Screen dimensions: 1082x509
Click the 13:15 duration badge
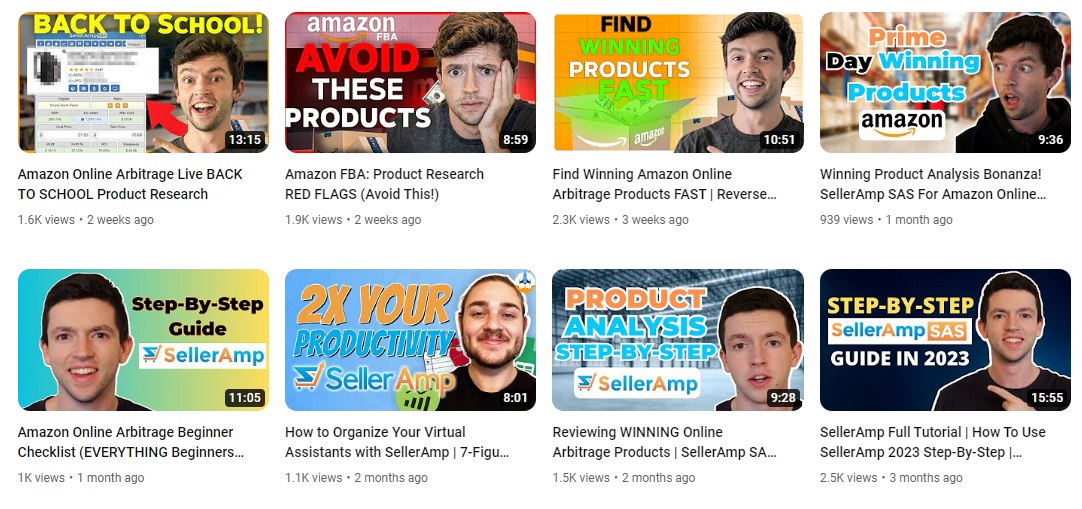(244, 140)
